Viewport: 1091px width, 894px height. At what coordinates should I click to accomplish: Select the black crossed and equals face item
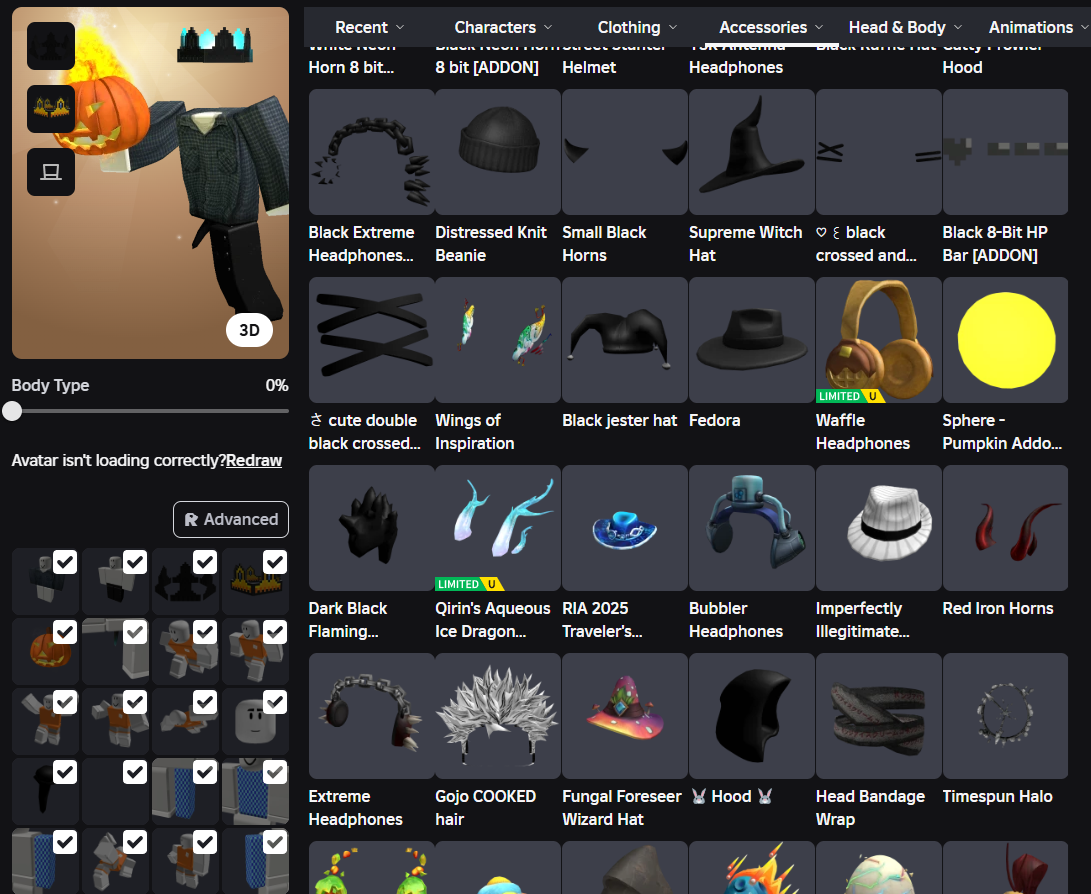point(878,152)
